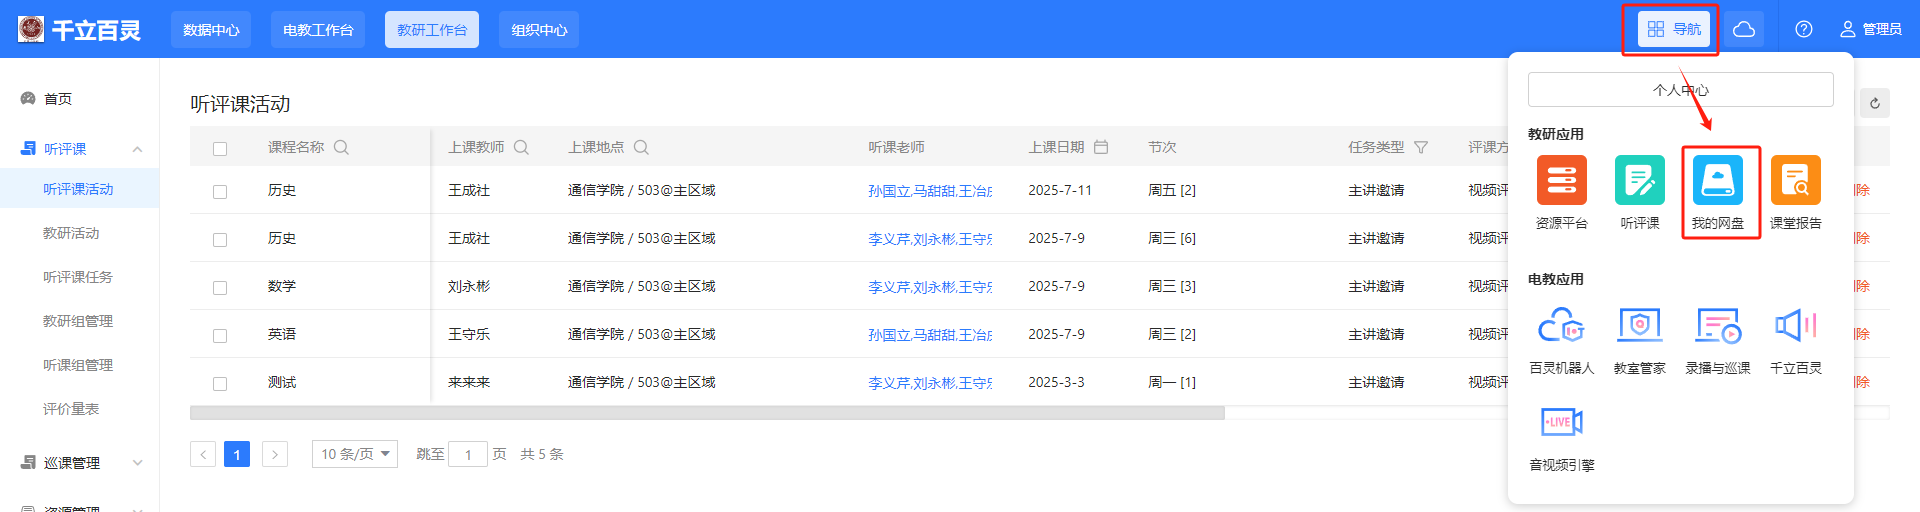Select all rows with header checkbox

(220, 149)
